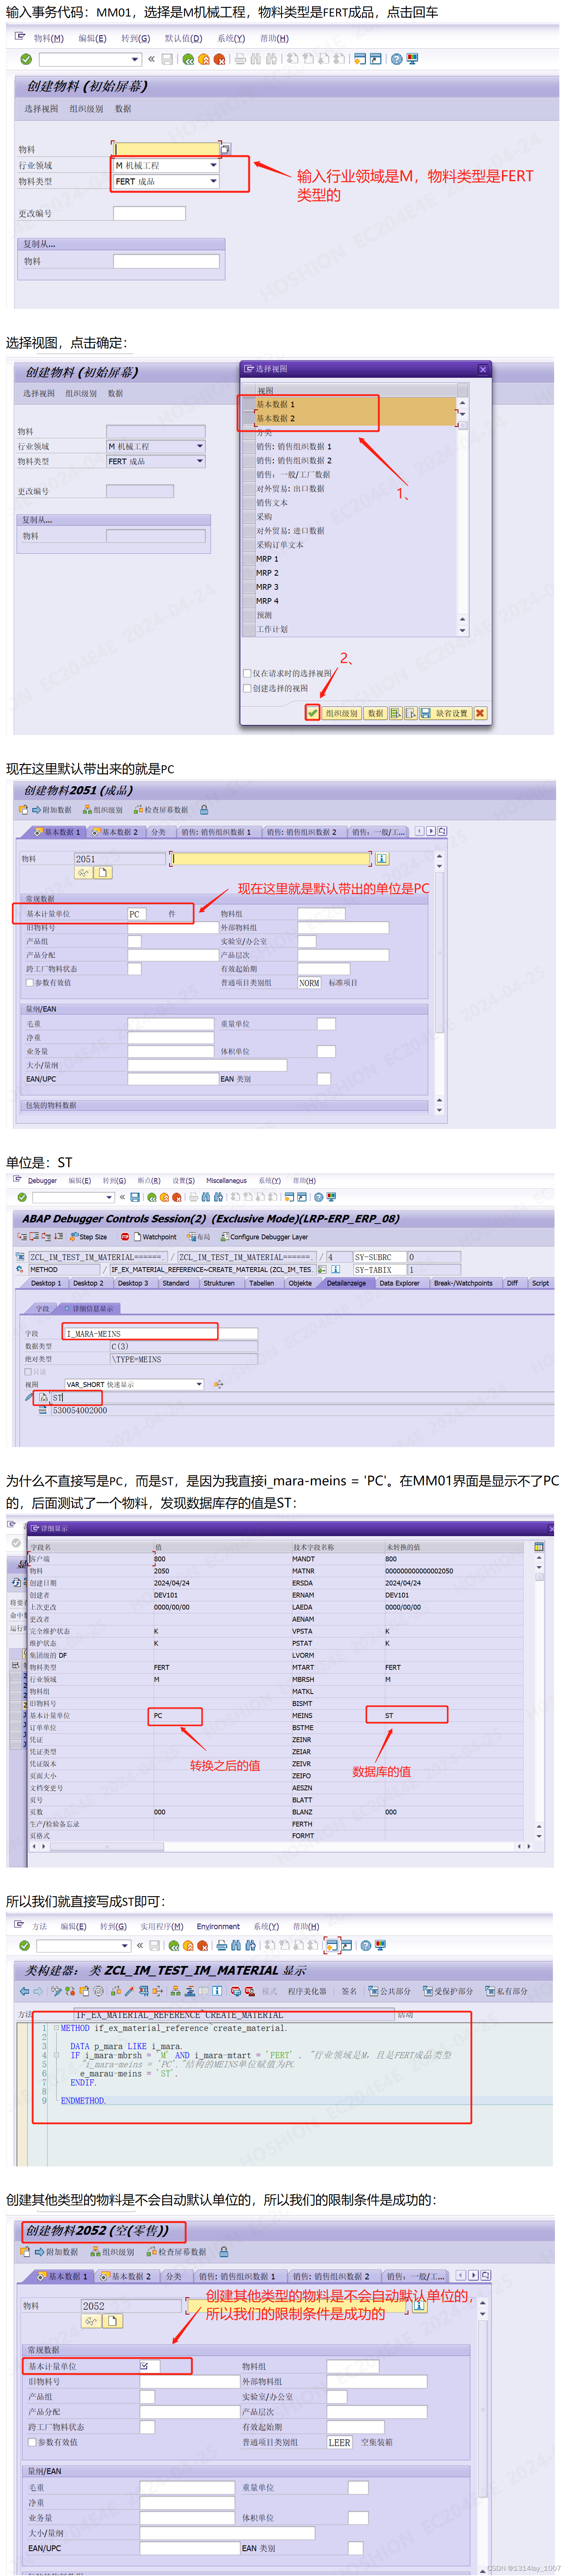Select MRP 1 row selector in 选择视图 list
The height and width of the screenshot is (2576, 567).
[248, 559]
